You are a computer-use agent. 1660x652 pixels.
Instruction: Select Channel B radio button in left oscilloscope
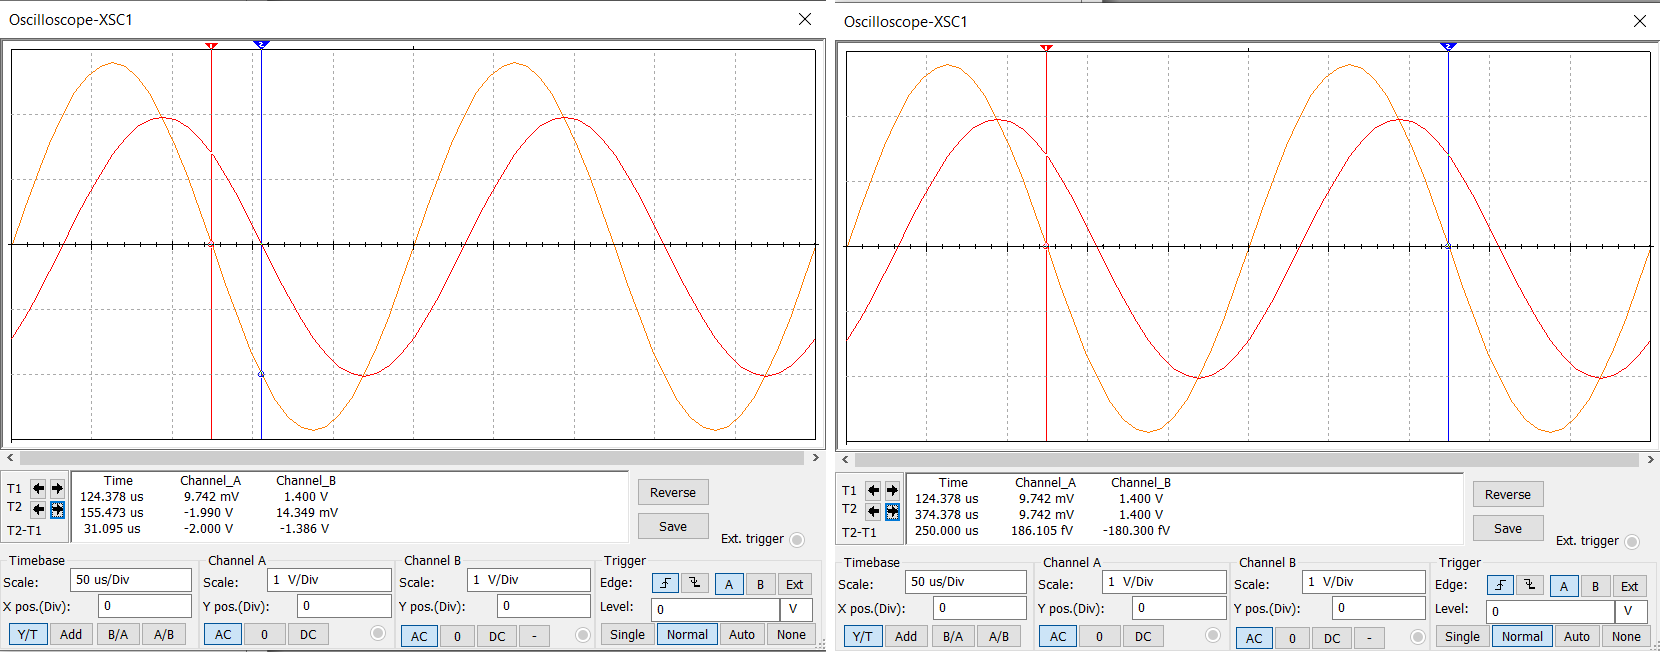[583, 635]
